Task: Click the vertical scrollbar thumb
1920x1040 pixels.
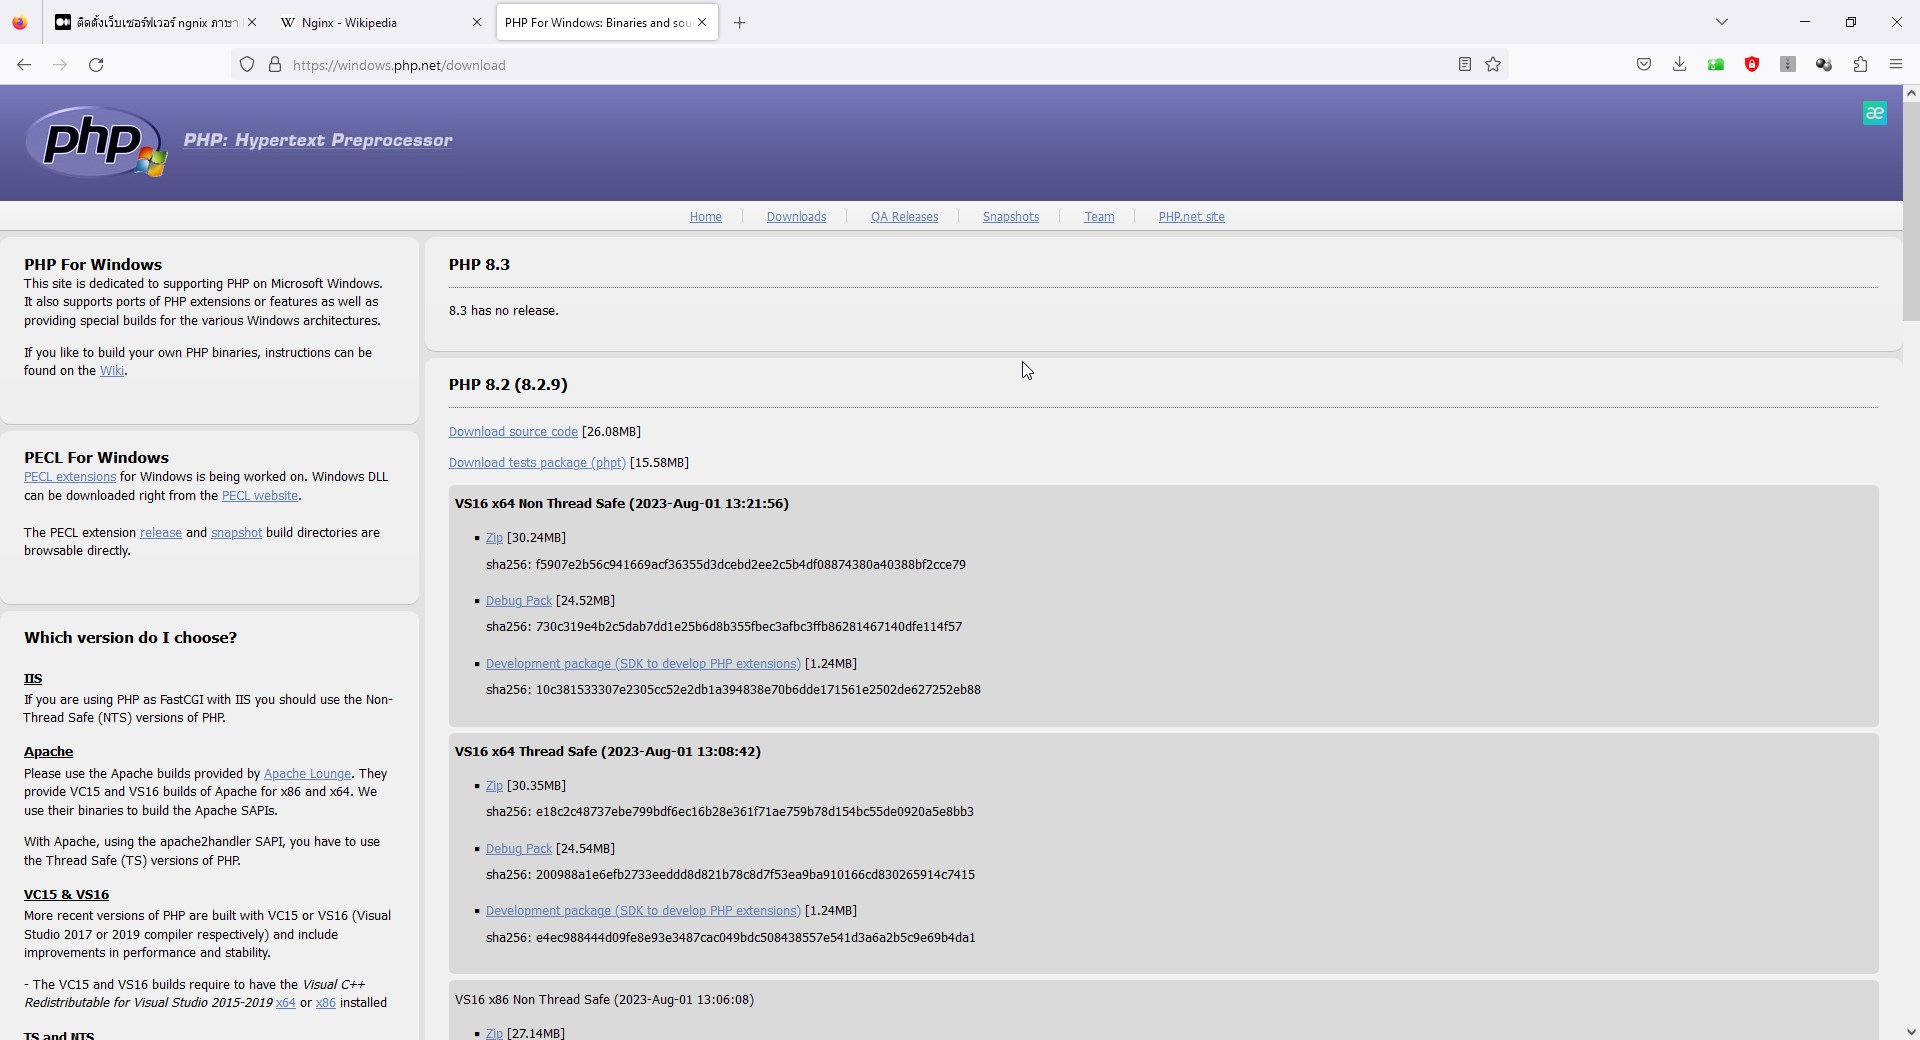Action: tap(1911, 210)
